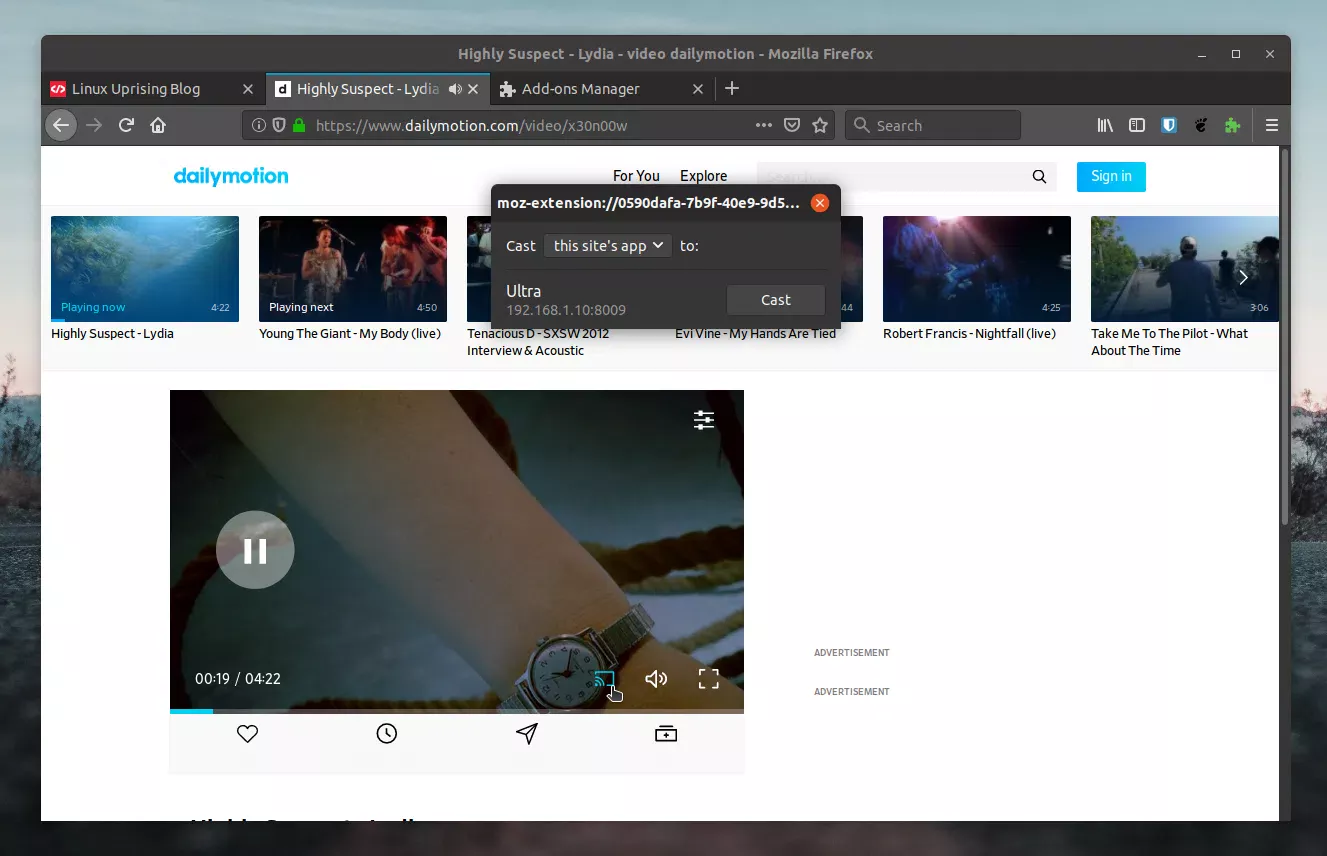The width and height of the screenshot is (1327, 856).
Task: Mute the Highly Suspect tab audio indicator
Action: coord(456,88)
